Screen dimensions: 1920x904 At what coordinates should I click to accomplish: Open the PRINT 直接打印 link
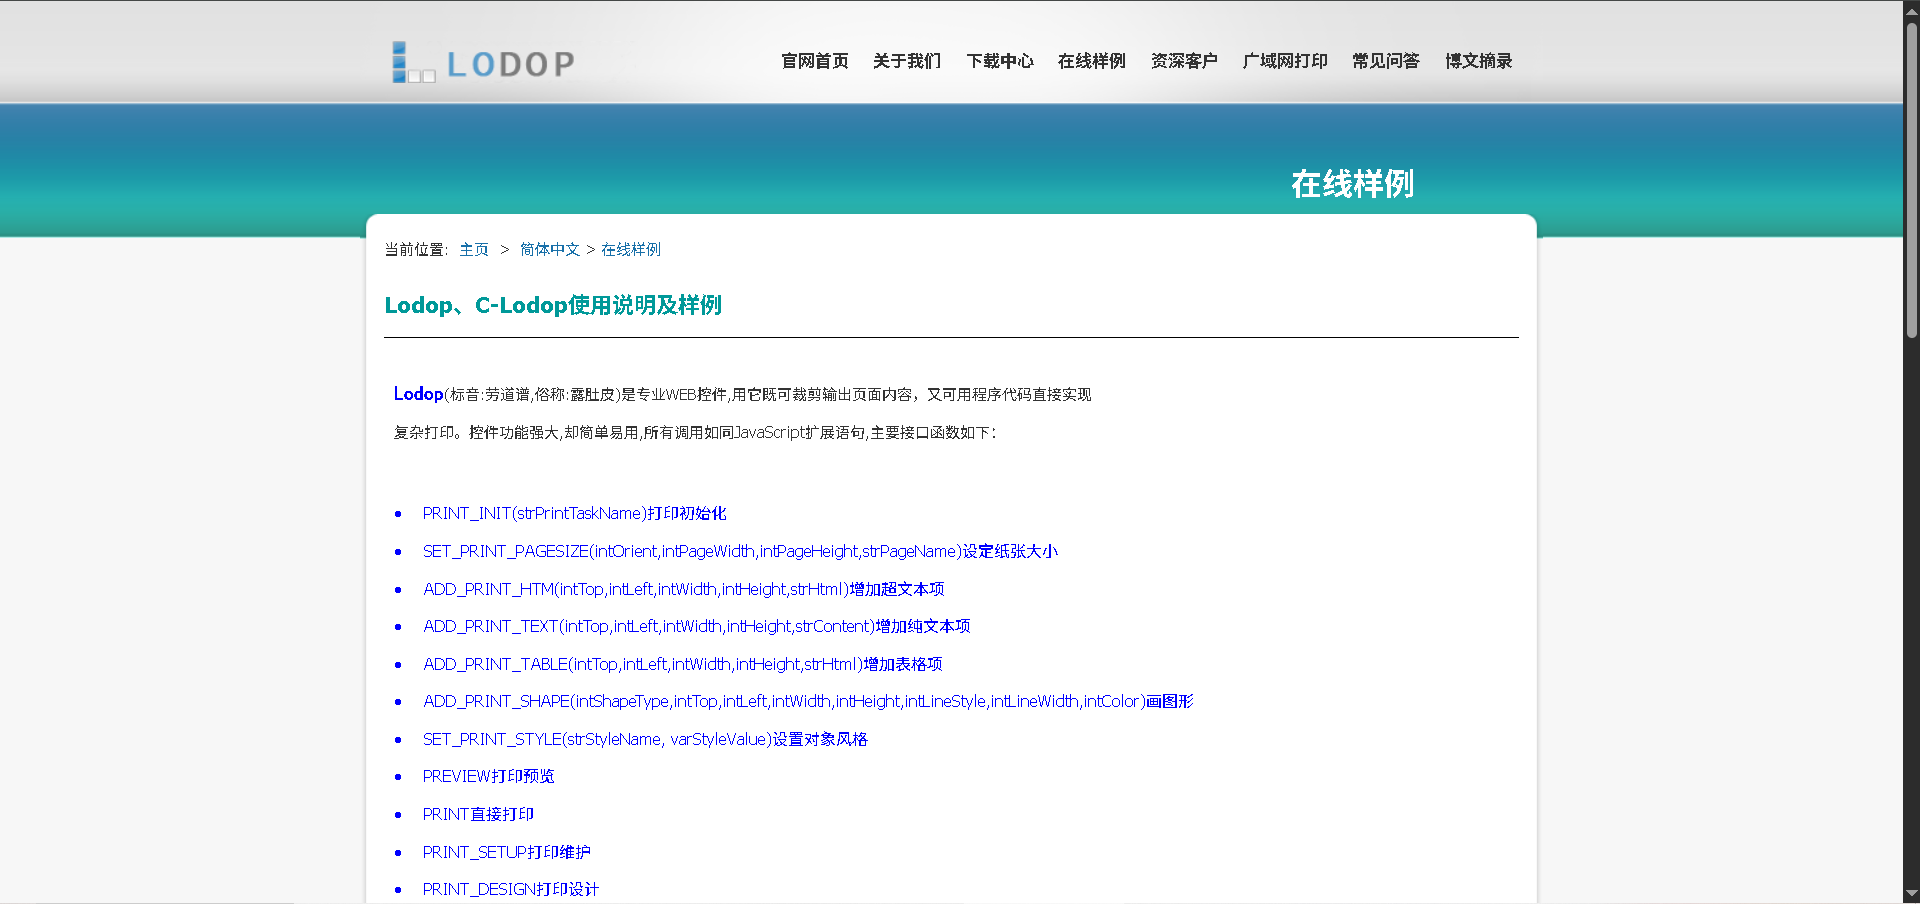pos(478,814)
